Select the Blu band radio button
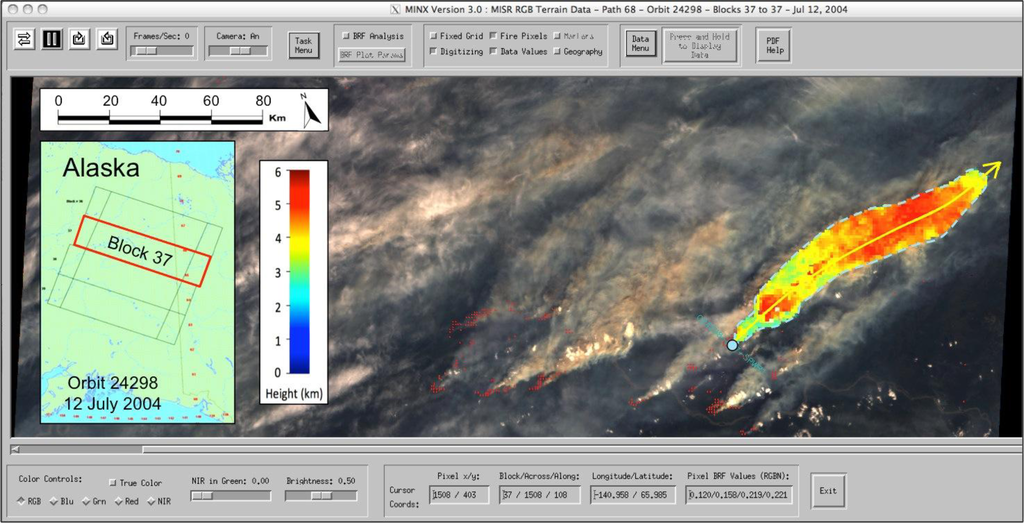1024x523 pixels. click(x=59, y=502)
